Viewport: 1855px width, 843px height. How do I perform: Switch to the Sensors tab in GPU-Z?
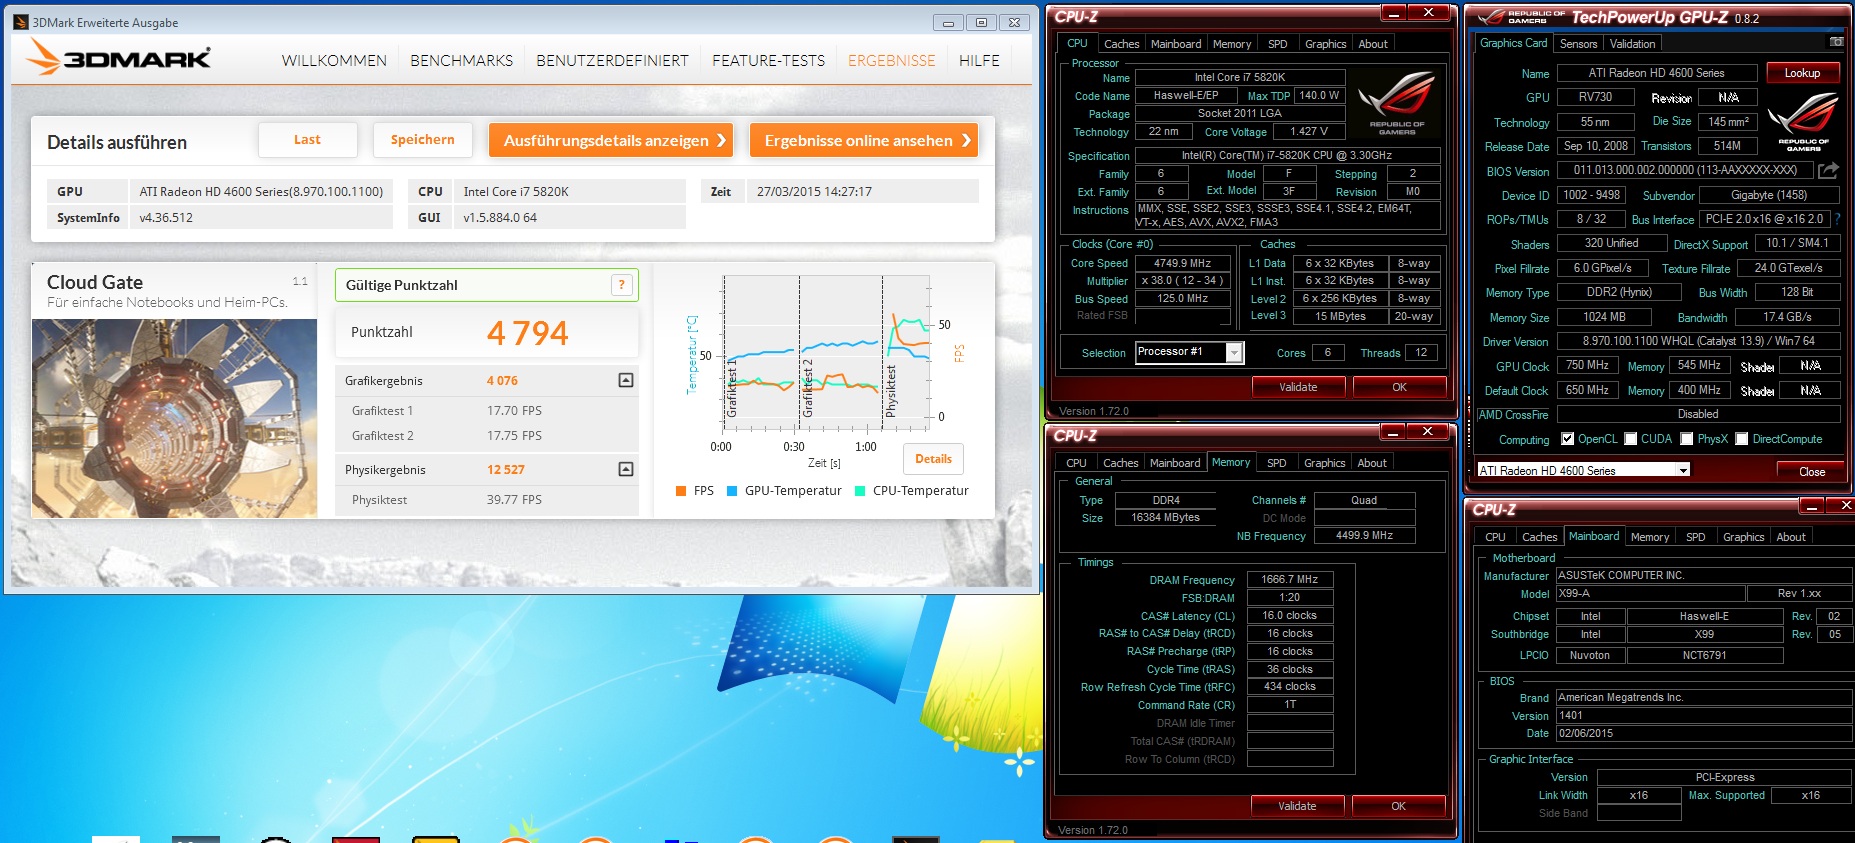(1578, 44)
